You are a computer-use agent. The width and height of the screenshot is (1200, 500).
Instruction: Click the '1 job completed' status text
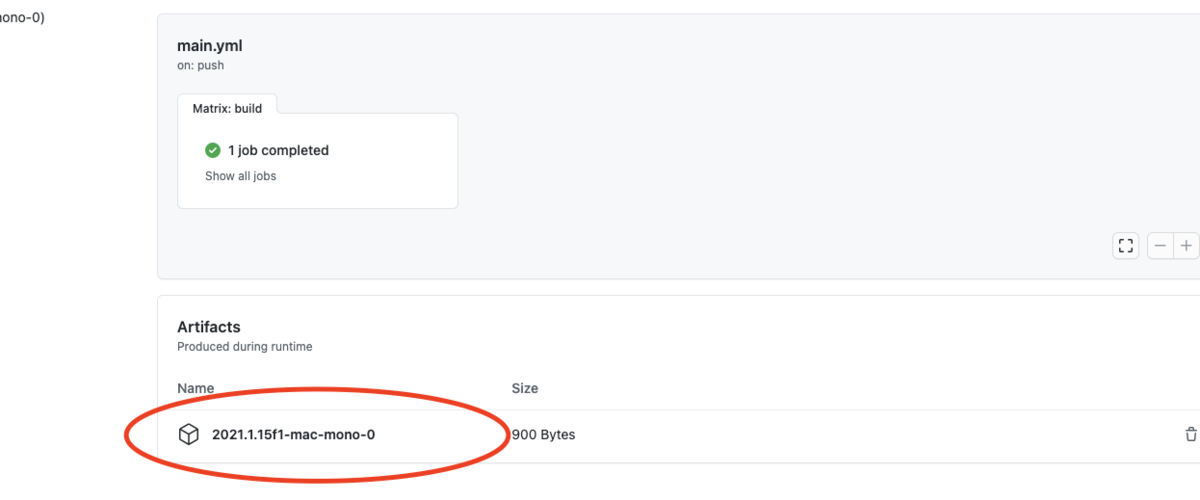pyautogui.click(x=278, y=150)
